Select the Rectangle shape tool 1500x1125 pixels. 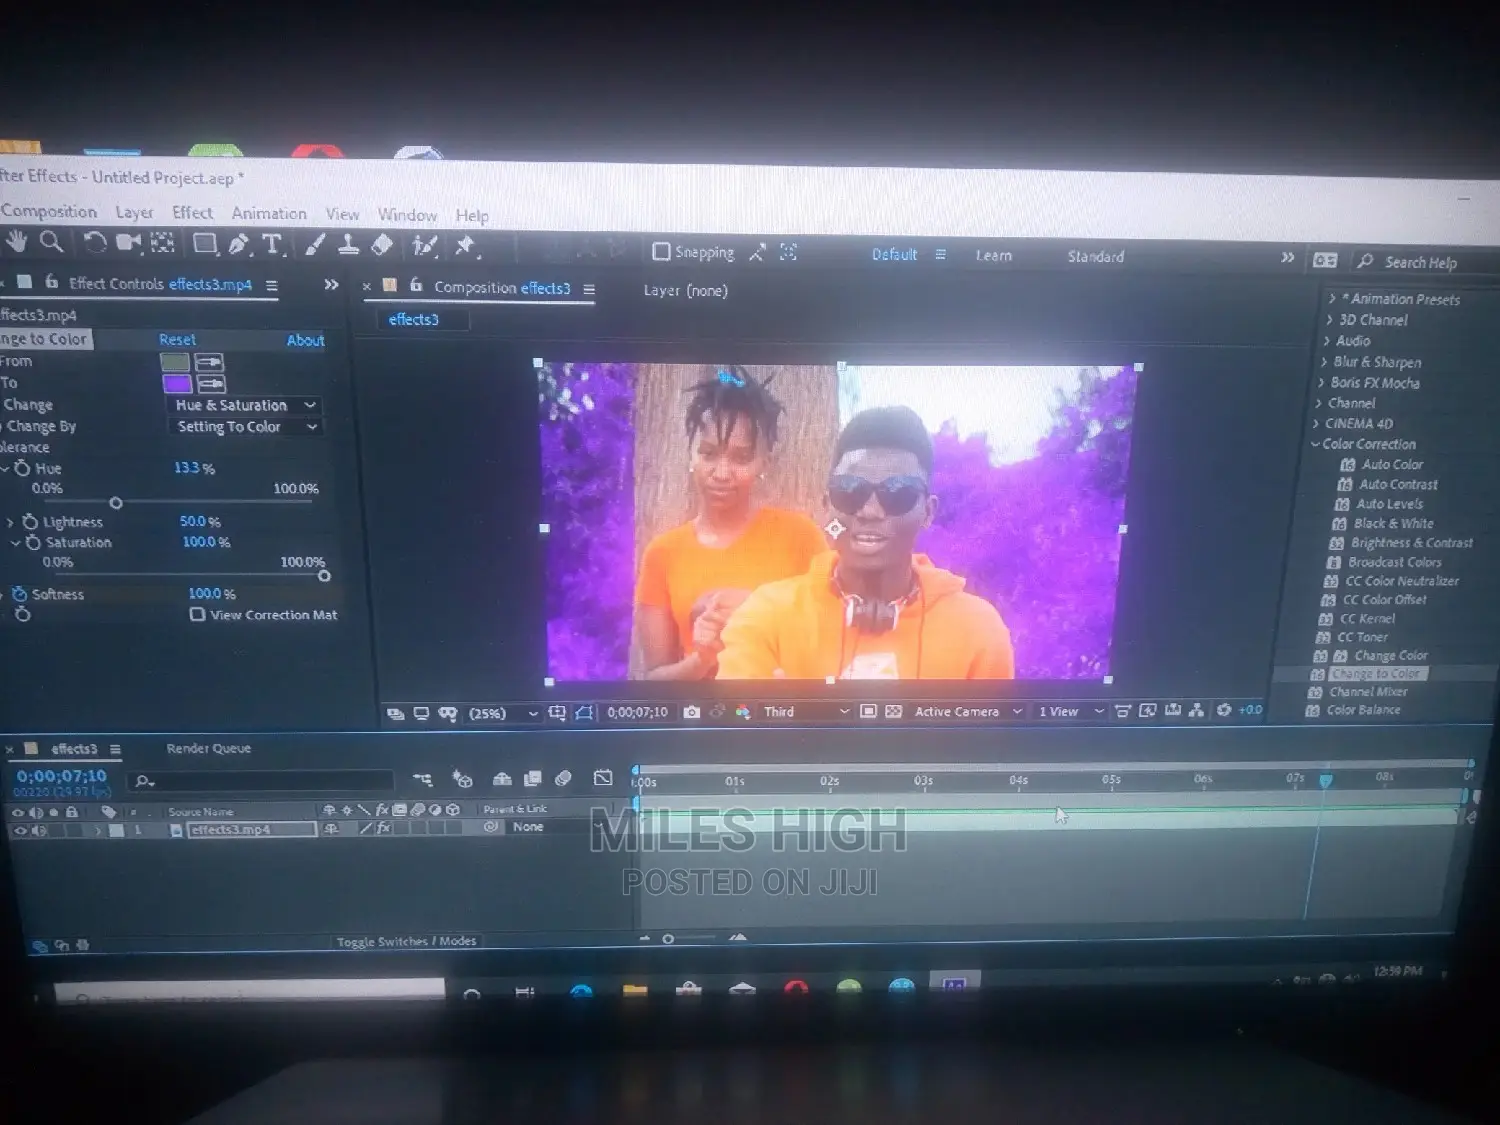[204, 243]
